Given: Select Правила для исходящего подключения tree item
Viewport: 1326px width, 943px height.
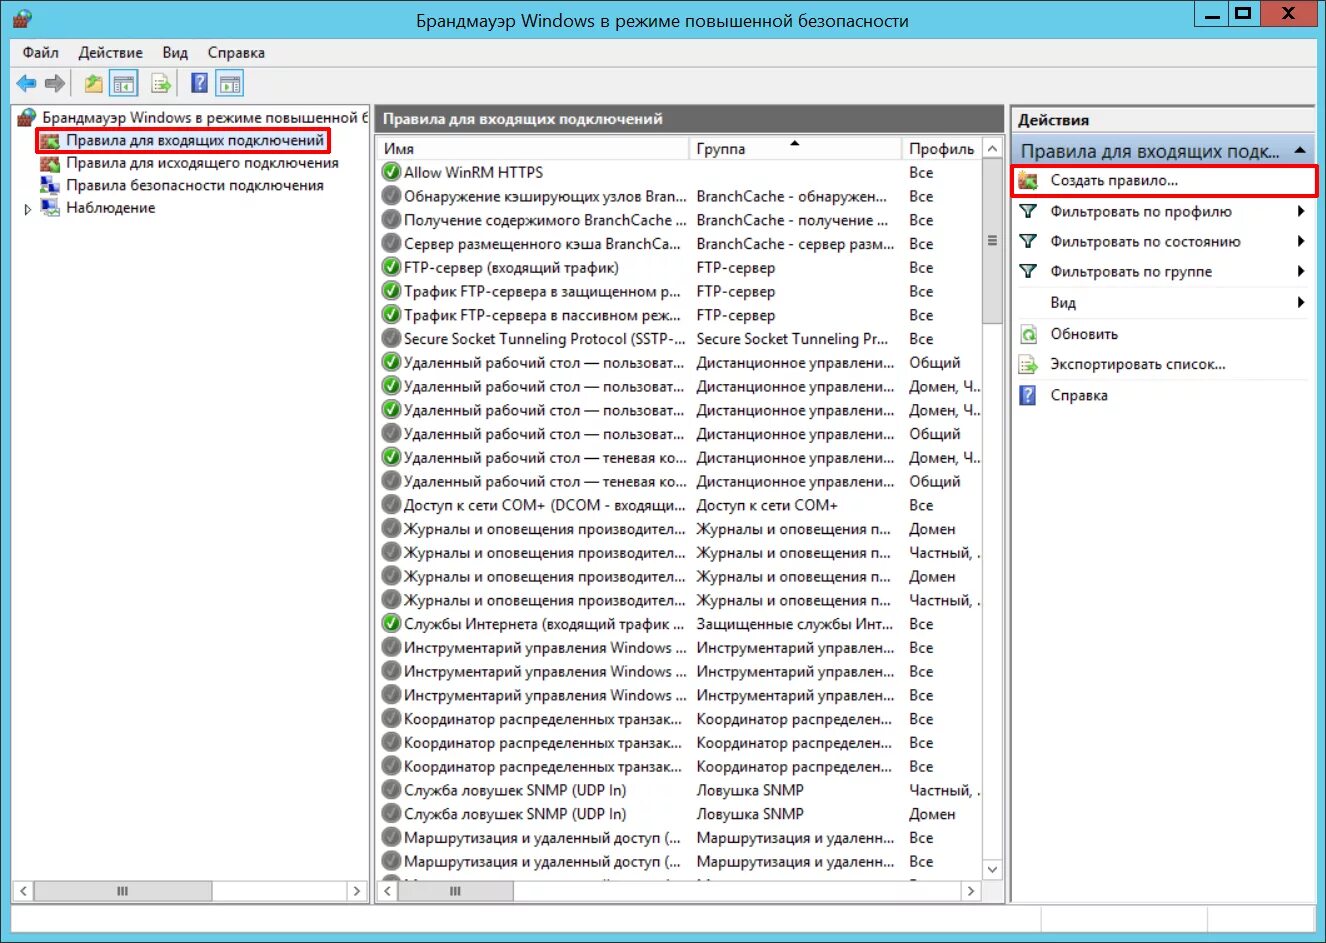Looking at the screenshot, I should tap(202, 163).
